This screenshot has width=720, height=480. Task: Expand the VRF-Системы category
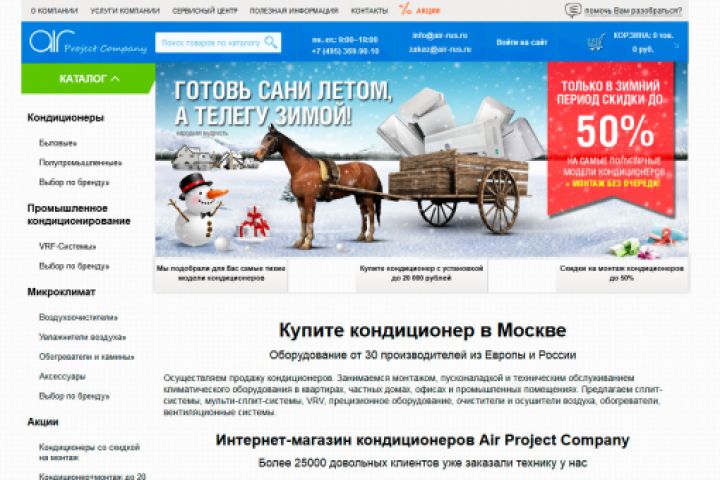pyautogui.click(x=68, y=247)
